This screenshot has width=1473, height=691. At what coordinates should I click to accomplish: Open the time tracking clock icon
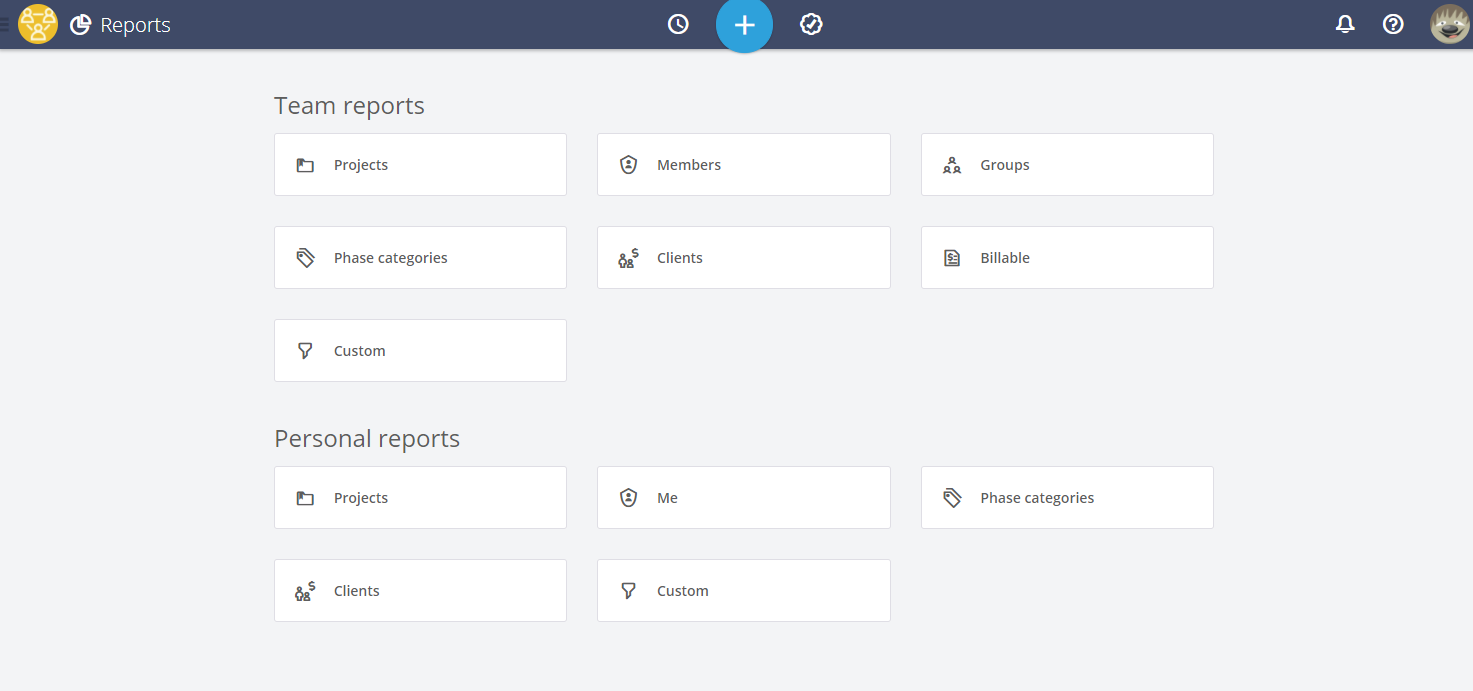click(678, 24)
